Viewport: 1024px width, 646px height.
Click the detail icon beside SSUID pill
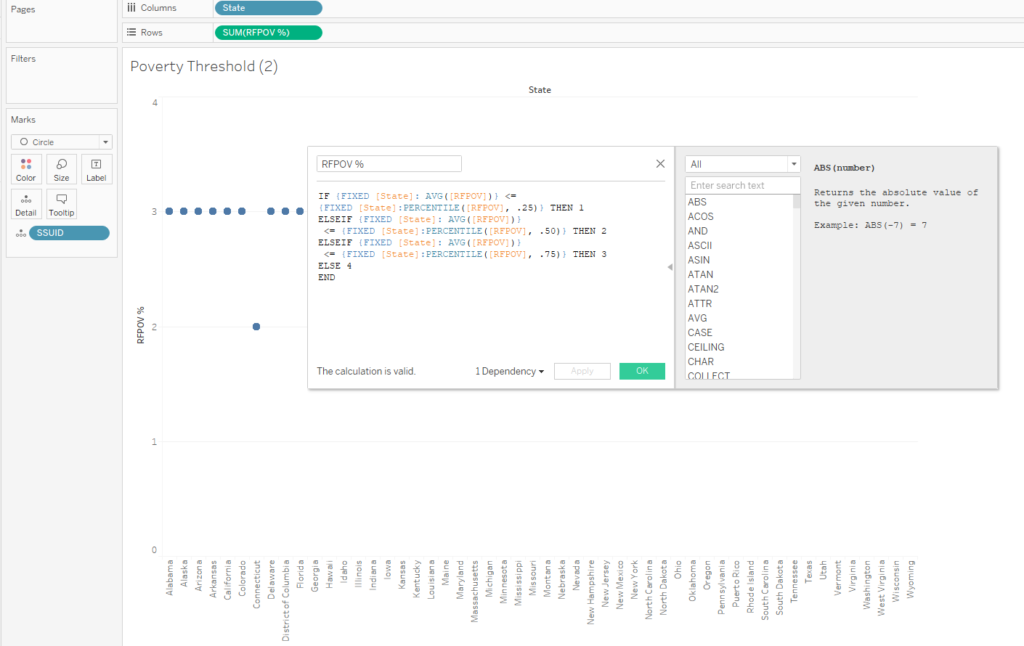[21, 233]
